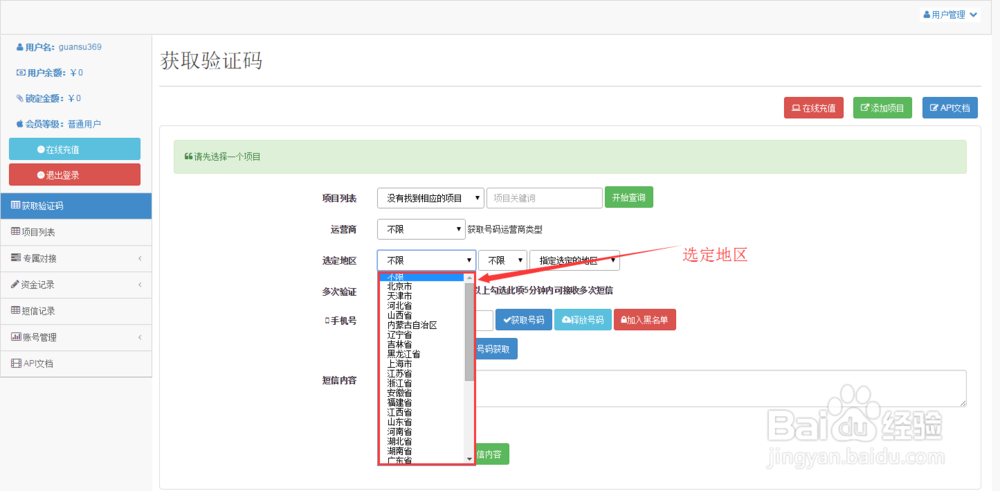Screen dimensions: 1000x491
Task: Select 江西省 in the region list
Action: (422, 412)
